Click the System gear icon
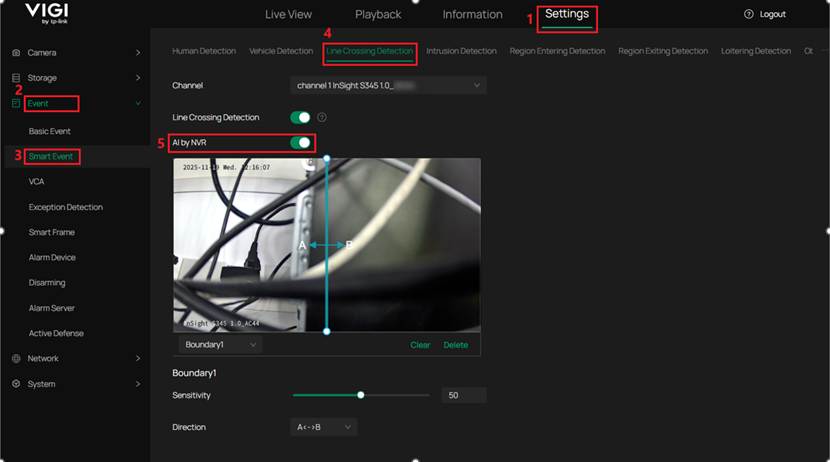This screenshot has height=462, width=830. [x=16, y=384]
